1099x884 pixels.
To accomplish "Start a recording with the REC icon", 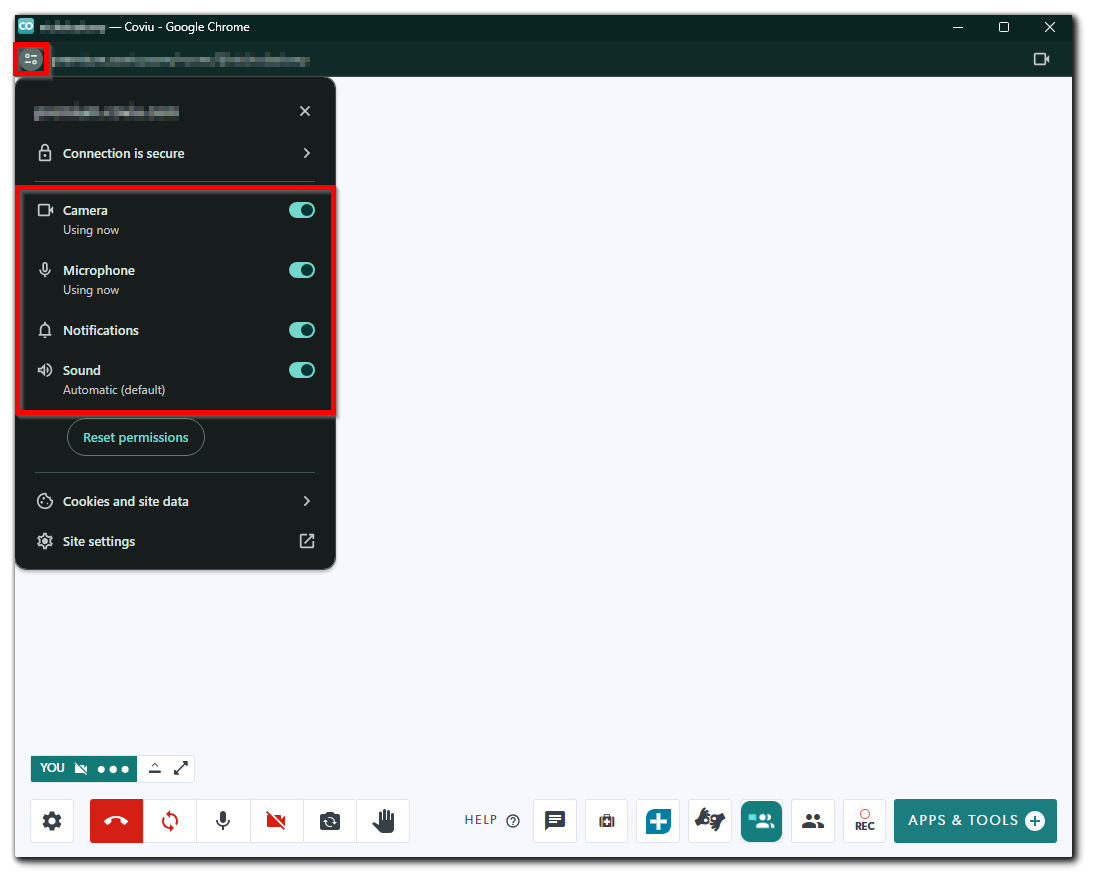I will point(864,821).
